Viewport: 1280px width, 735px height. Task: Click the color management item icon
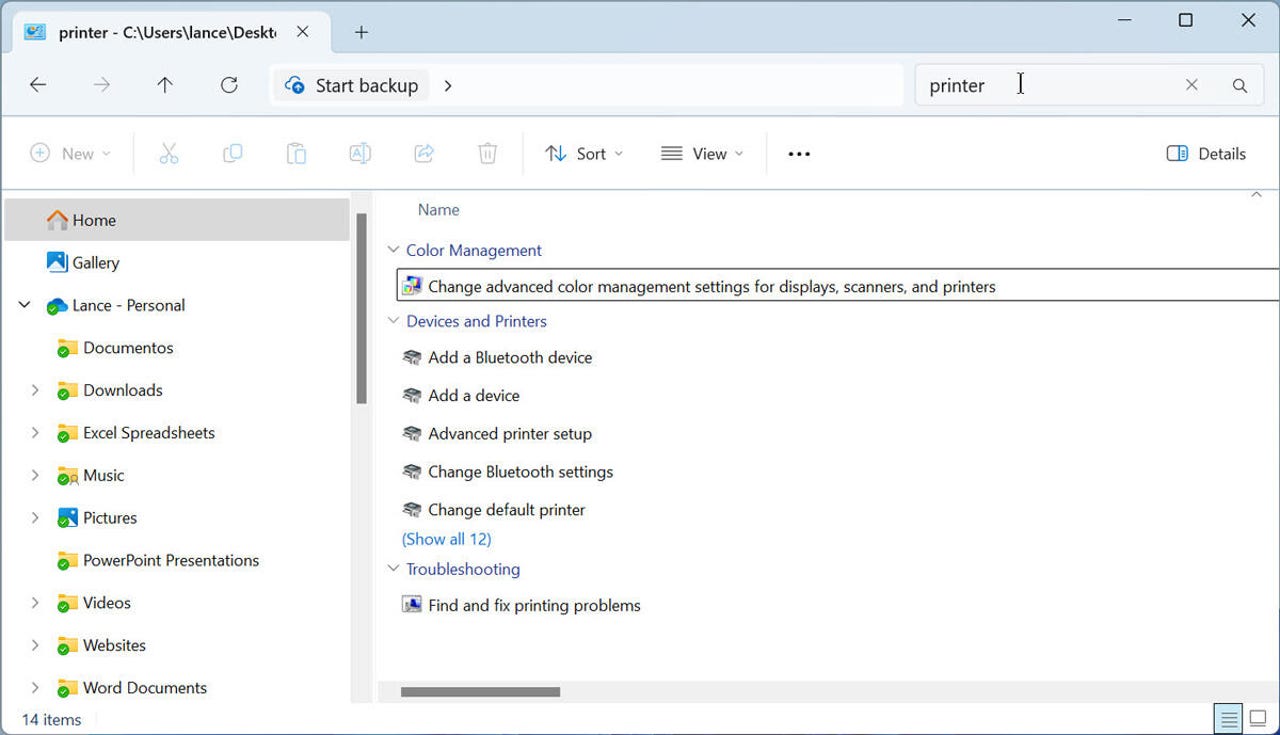pos(411,286)
